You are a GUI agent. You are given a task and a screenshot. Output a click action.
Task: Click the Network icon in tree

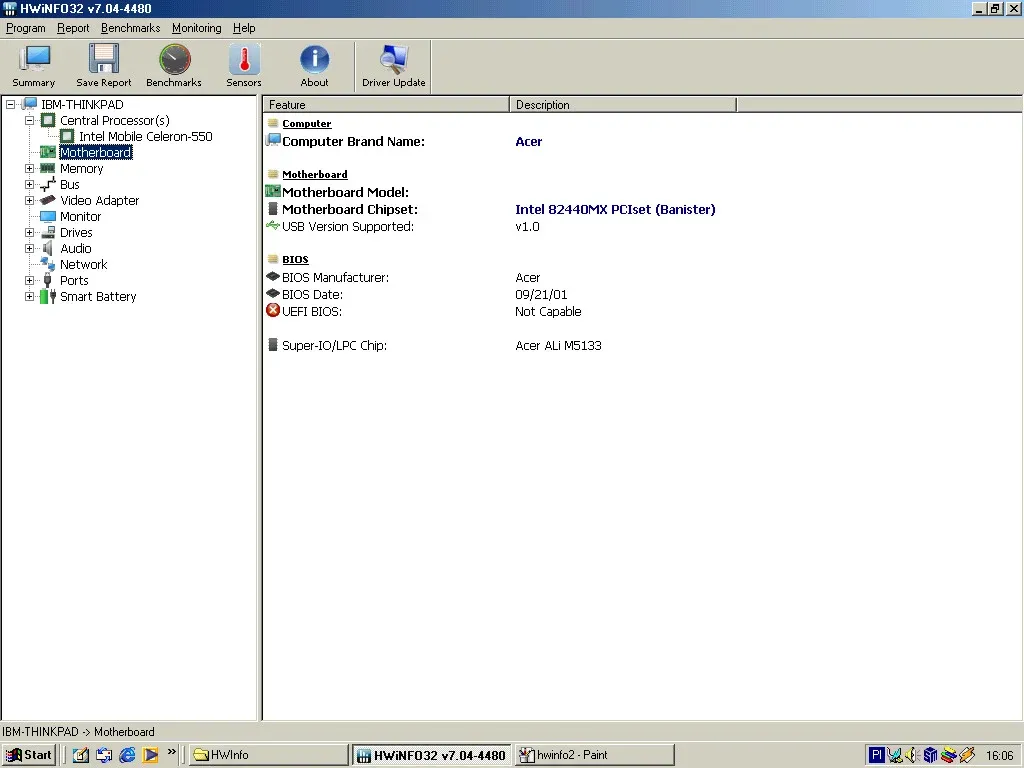[48, 264]
